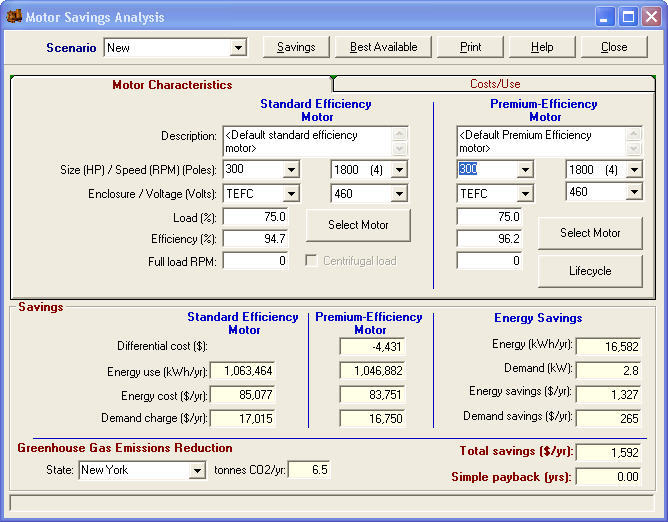The image size is (668, 522).
Task: Click the Print button
Action: (x=470, y=47)
